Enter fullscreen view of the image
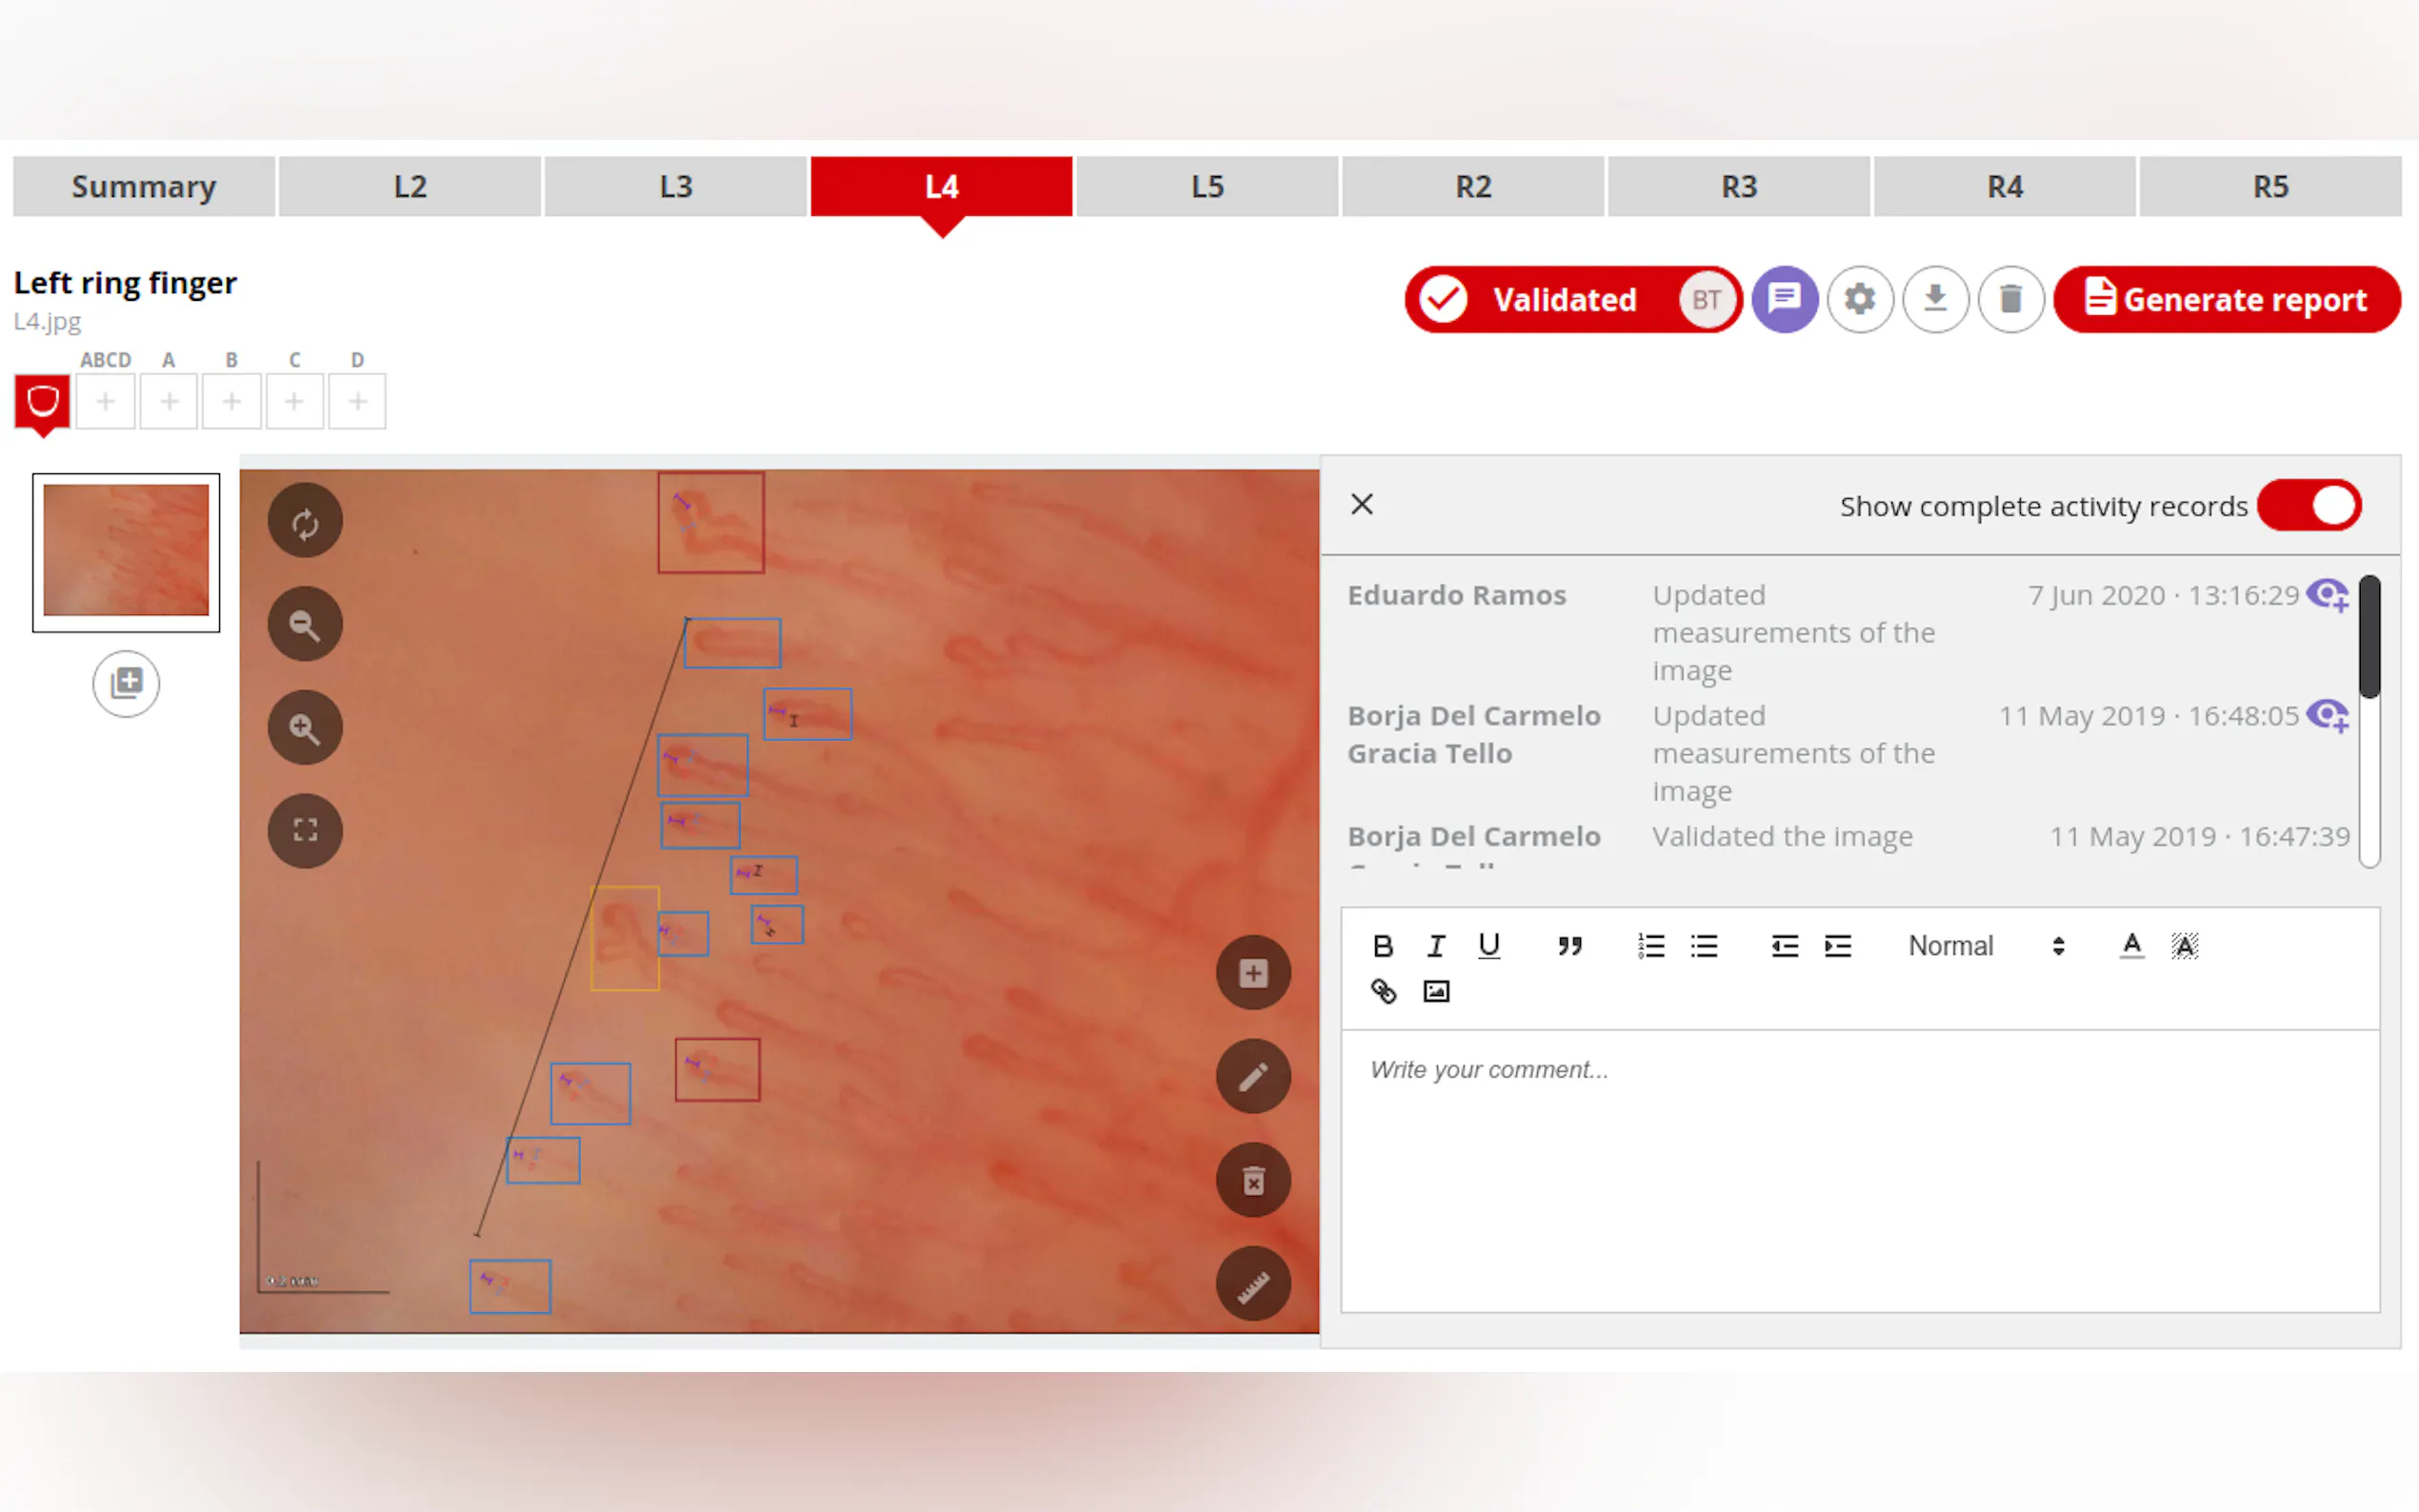The image size is (2419, 1512). (305, 831)
